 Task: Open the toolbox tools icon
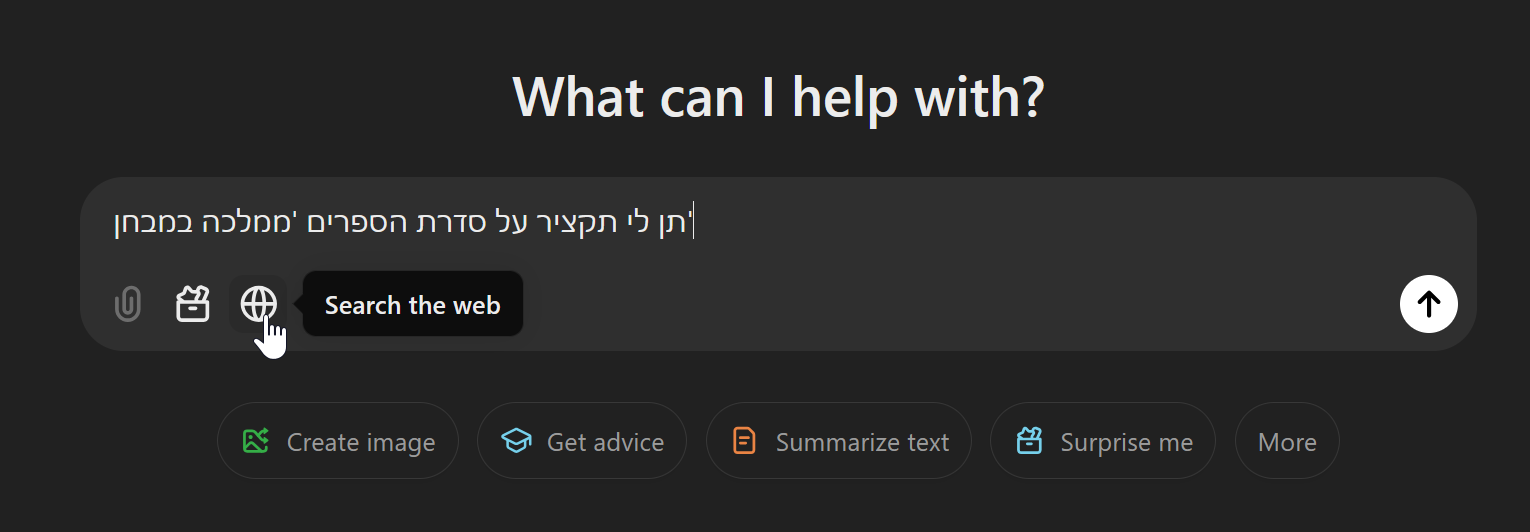coord(193,304)
